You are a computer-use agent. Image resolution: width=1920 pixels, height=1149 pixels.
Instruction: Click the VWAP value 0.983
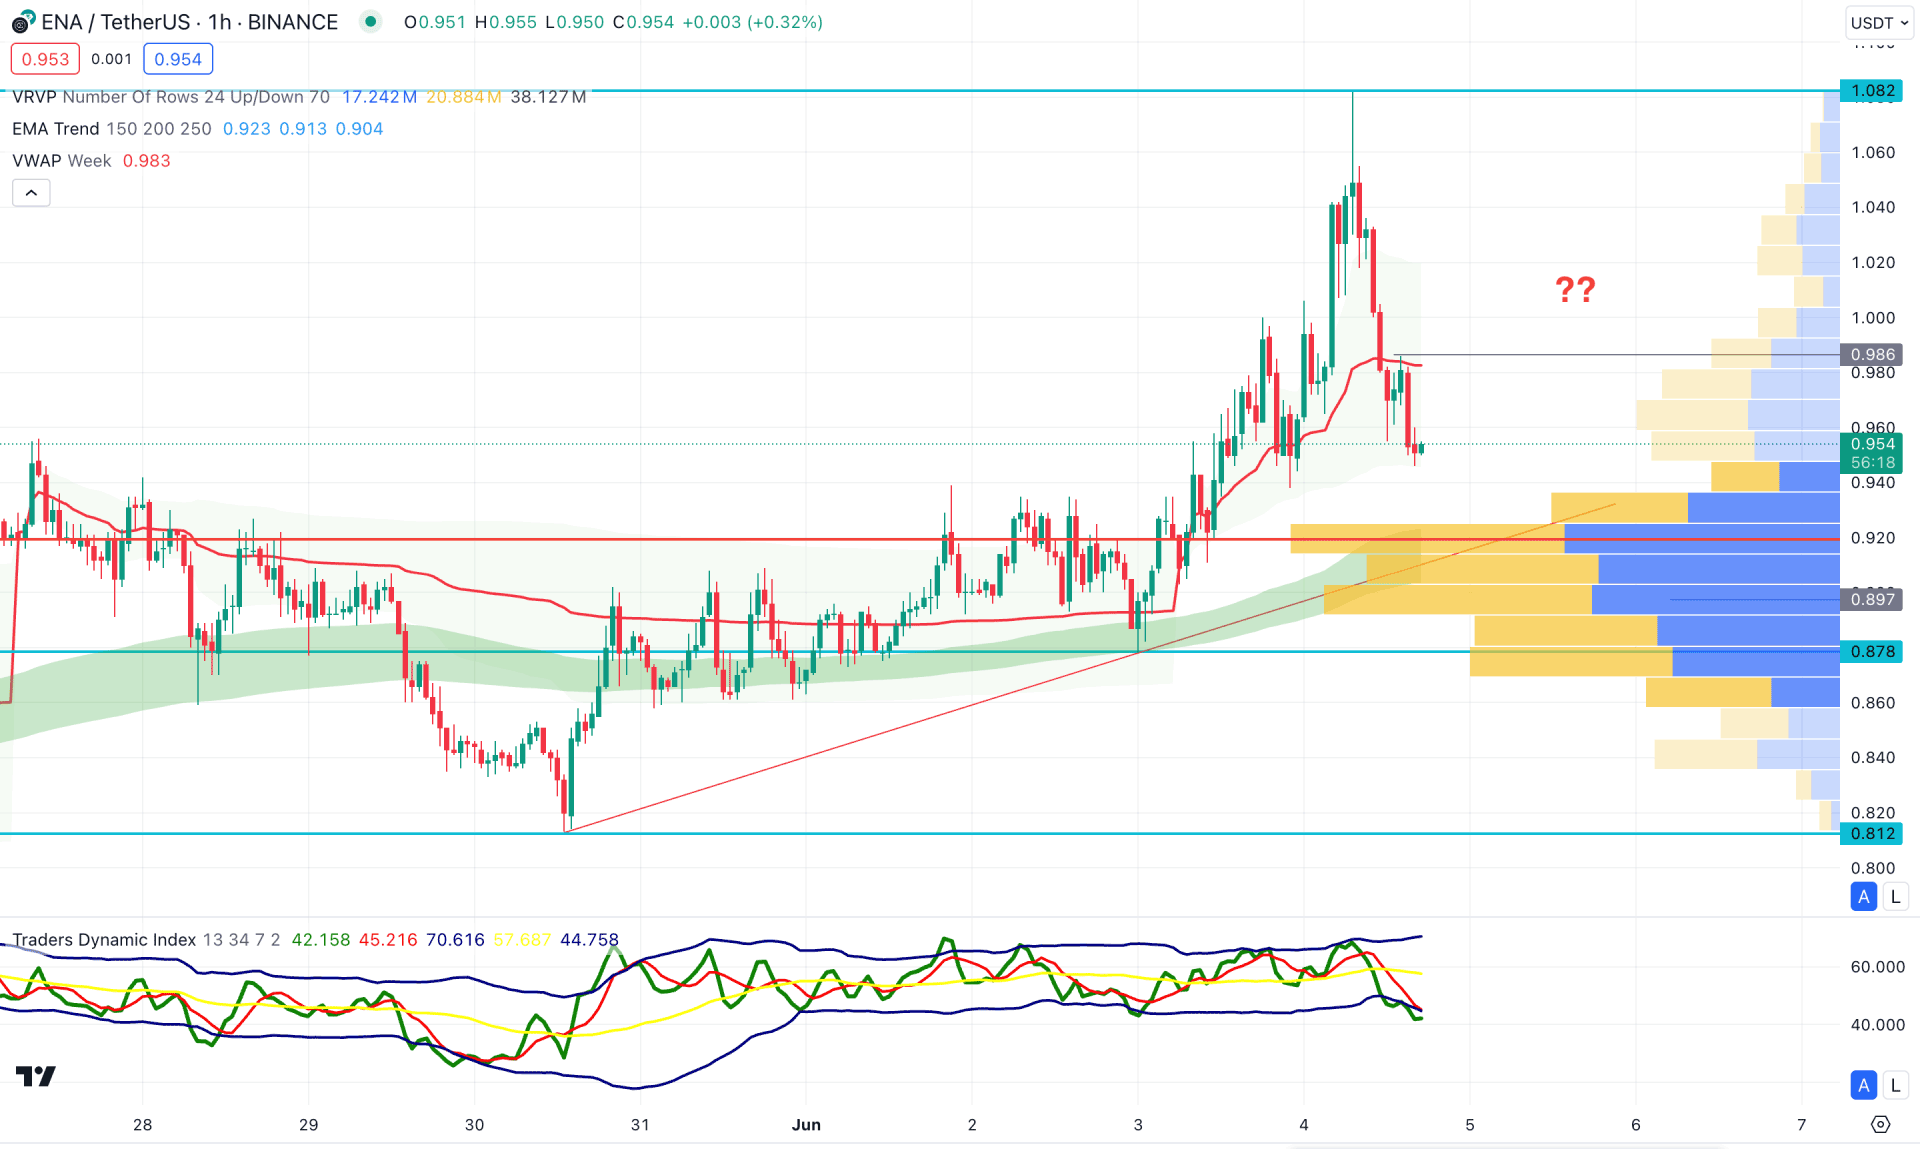[146, 161]
